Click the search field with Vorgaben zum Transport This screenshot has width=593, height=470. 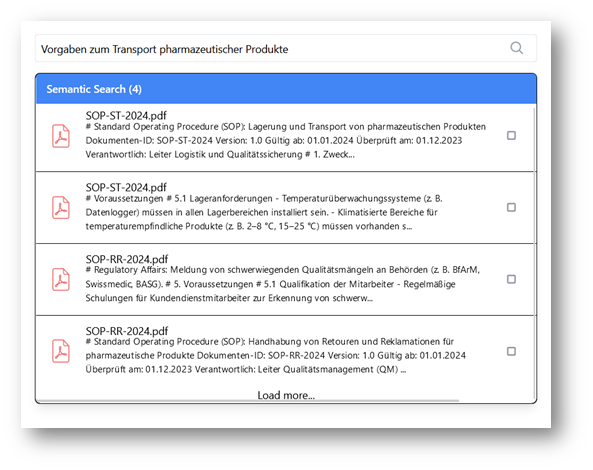click(286, 48)
